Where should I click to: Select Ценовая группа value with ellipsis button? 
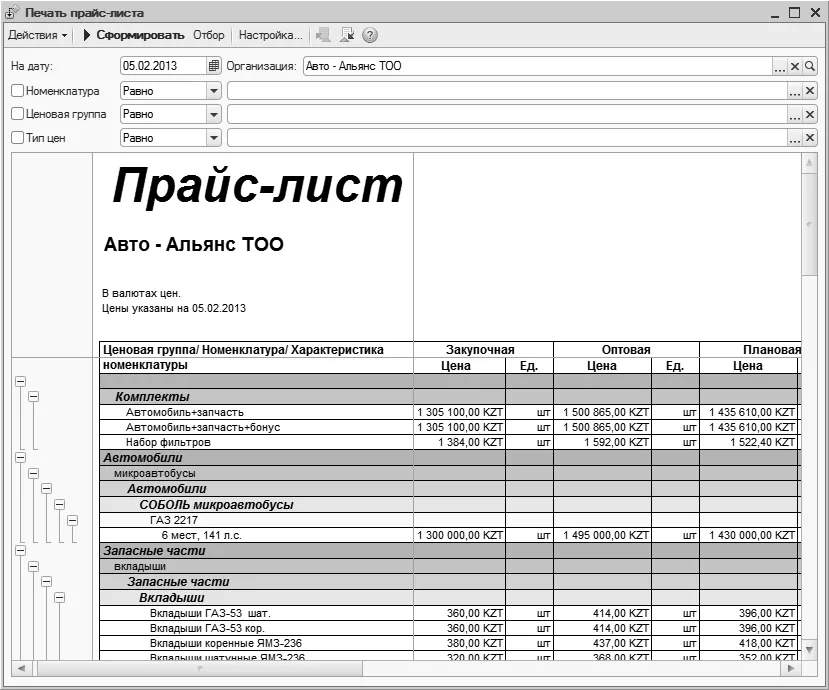[x=795, y=115]
